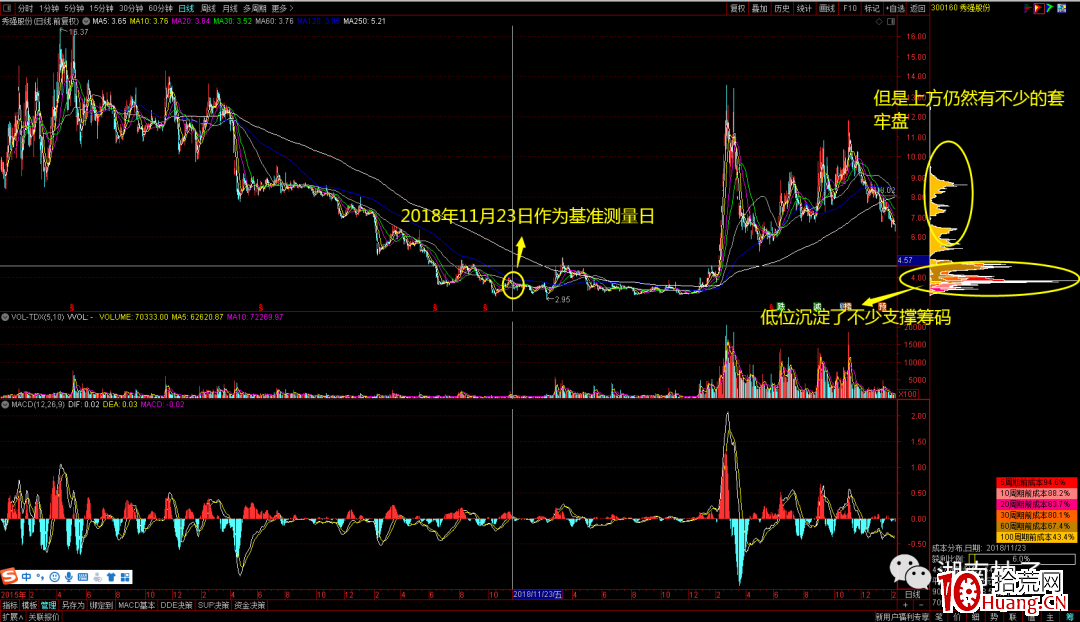This screenshot has height=622, width=1080.
Task: Click the blue grid panel icon
Action: point(1061,8)
